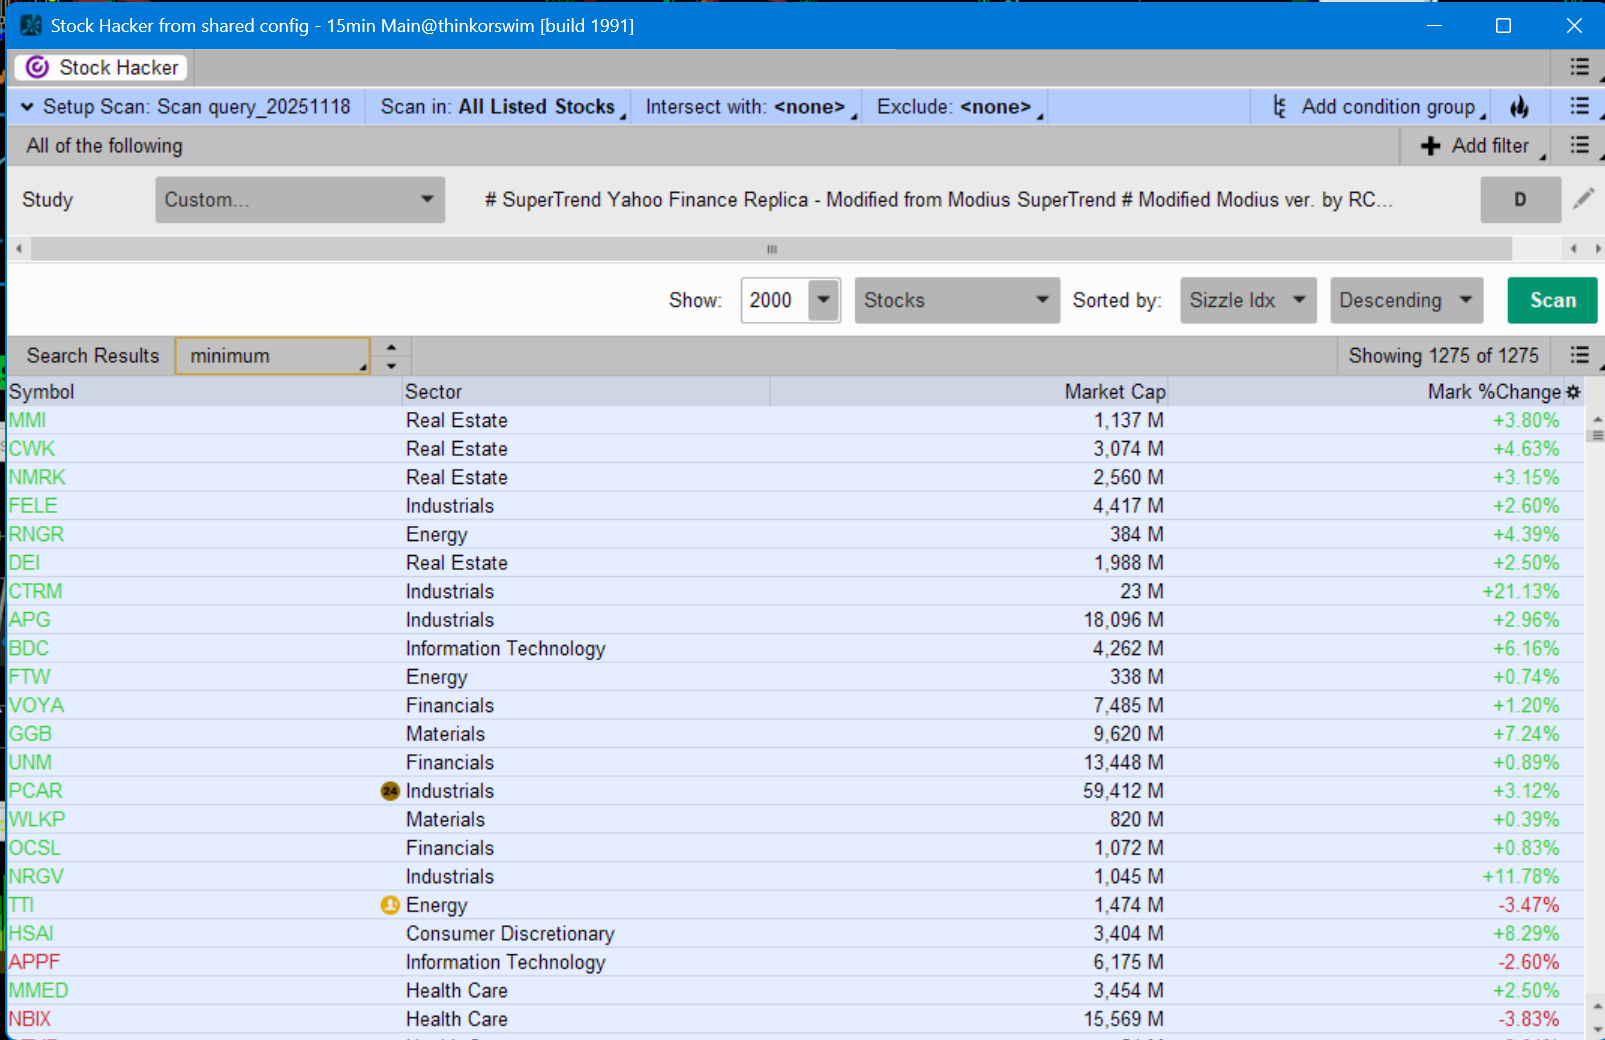Click the results scrollbar down arrow

(x=1597, y=1030)
